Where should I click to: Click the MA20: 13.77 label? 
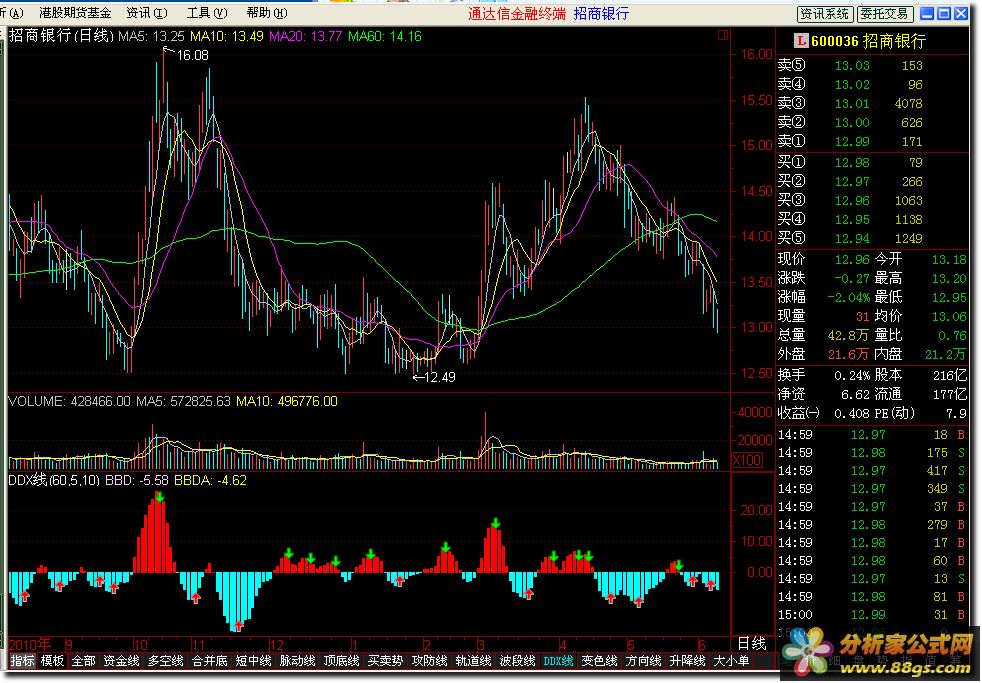[x=306, y=36]
